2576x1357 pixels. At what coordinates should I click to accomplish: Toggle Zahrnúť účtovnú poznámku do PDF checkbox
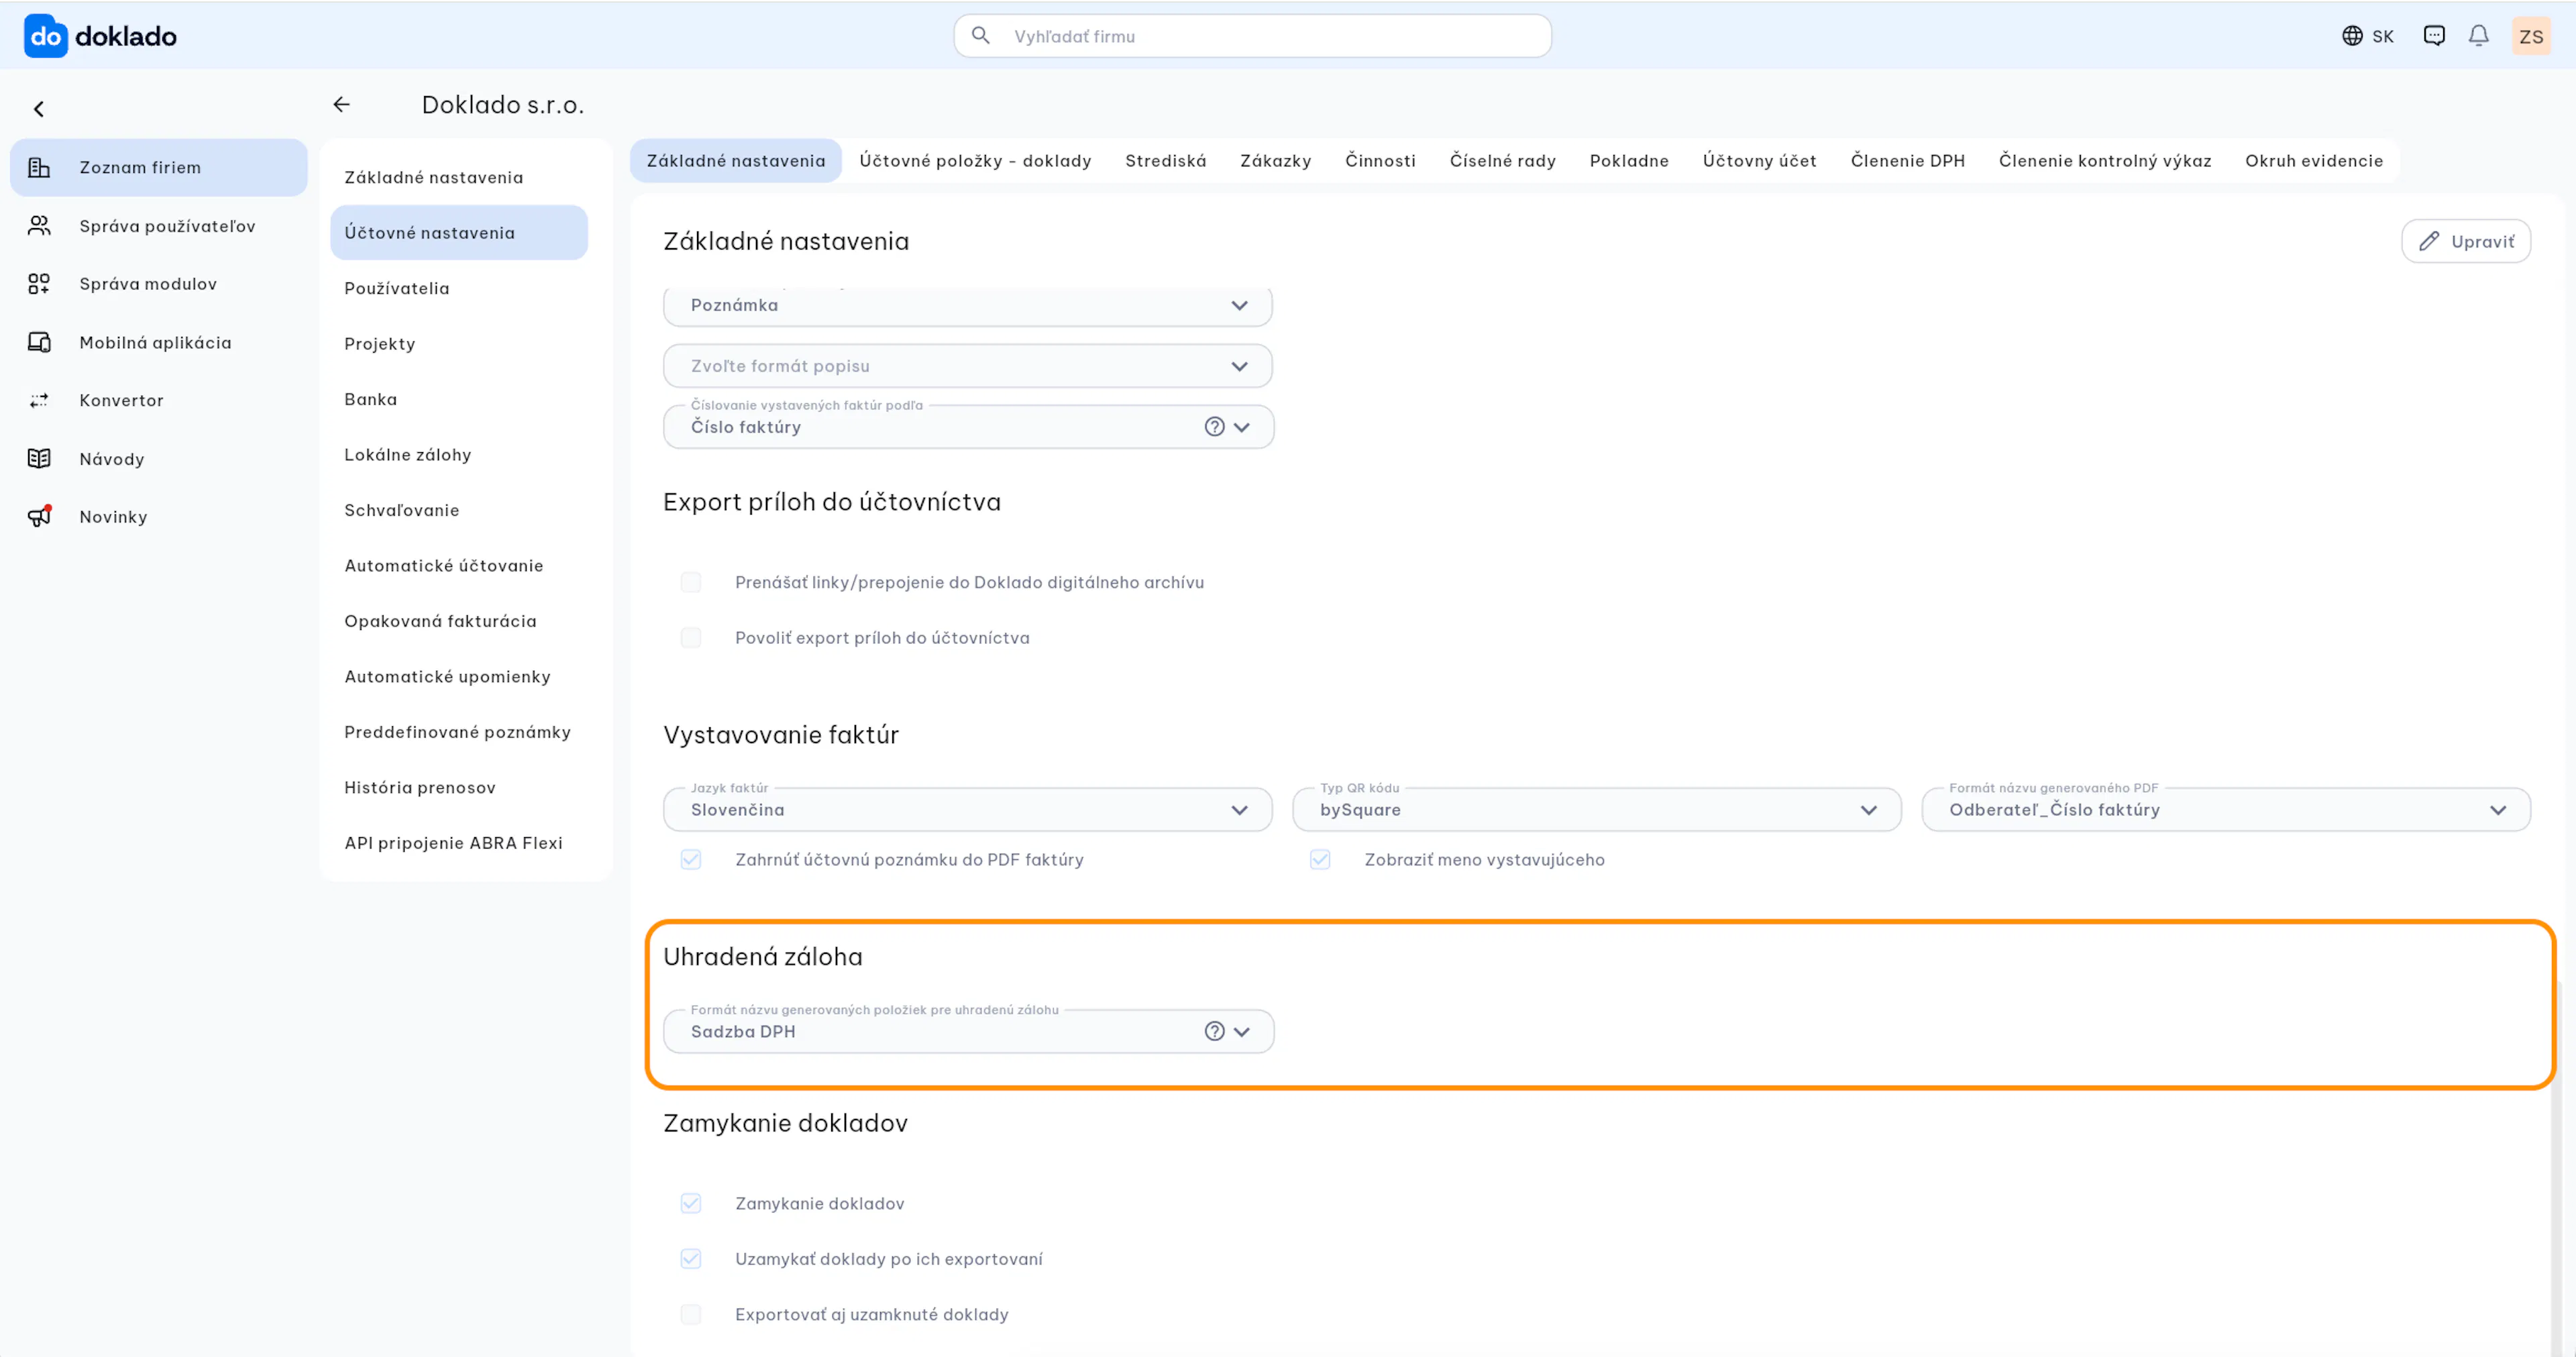(x=691, y=859)
